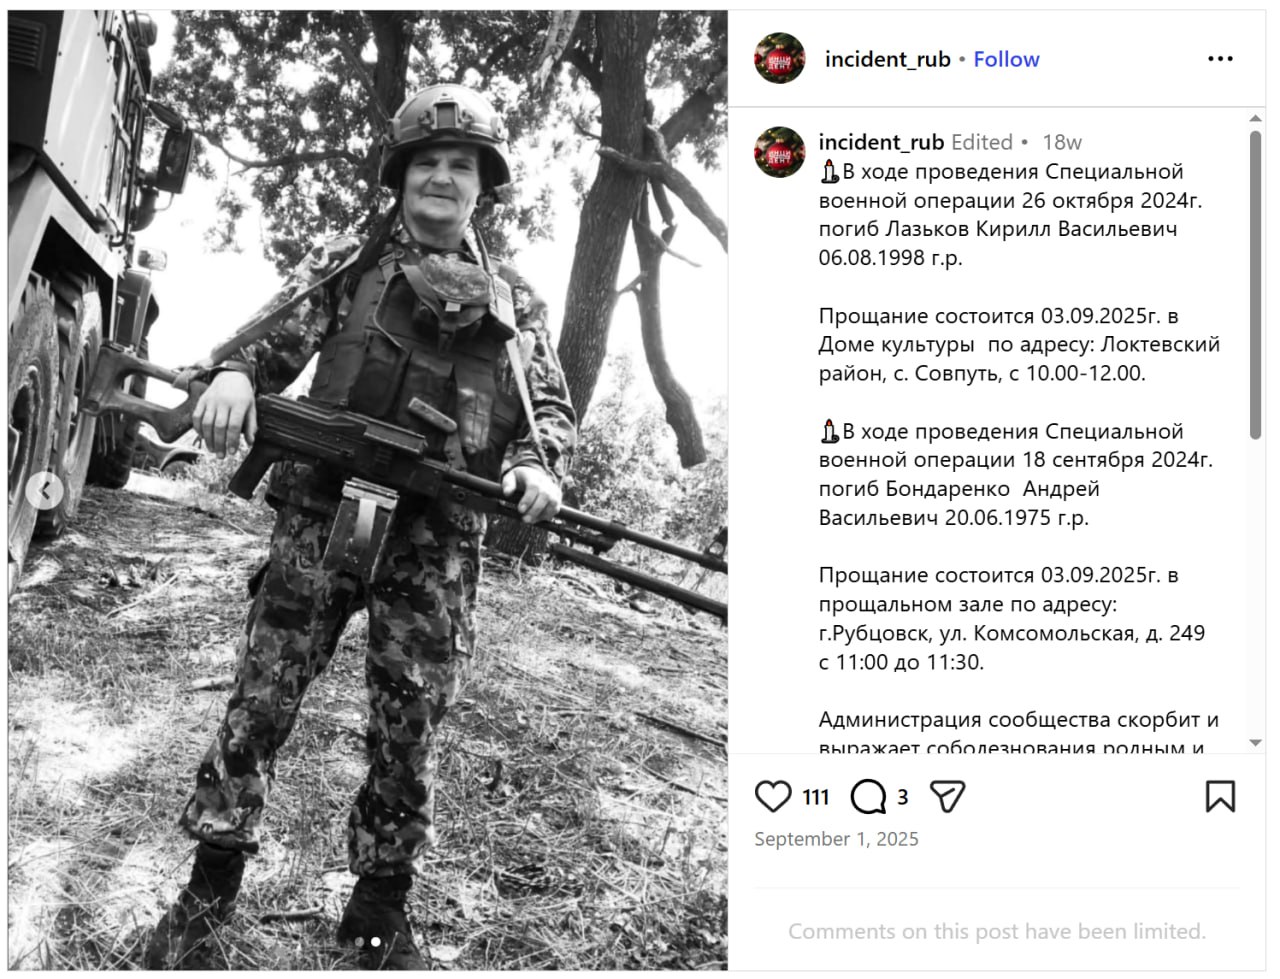Viewport: 1280px width, 979px height.
Task: Share the post using the paper plane icon
Action: pos(947,797)
